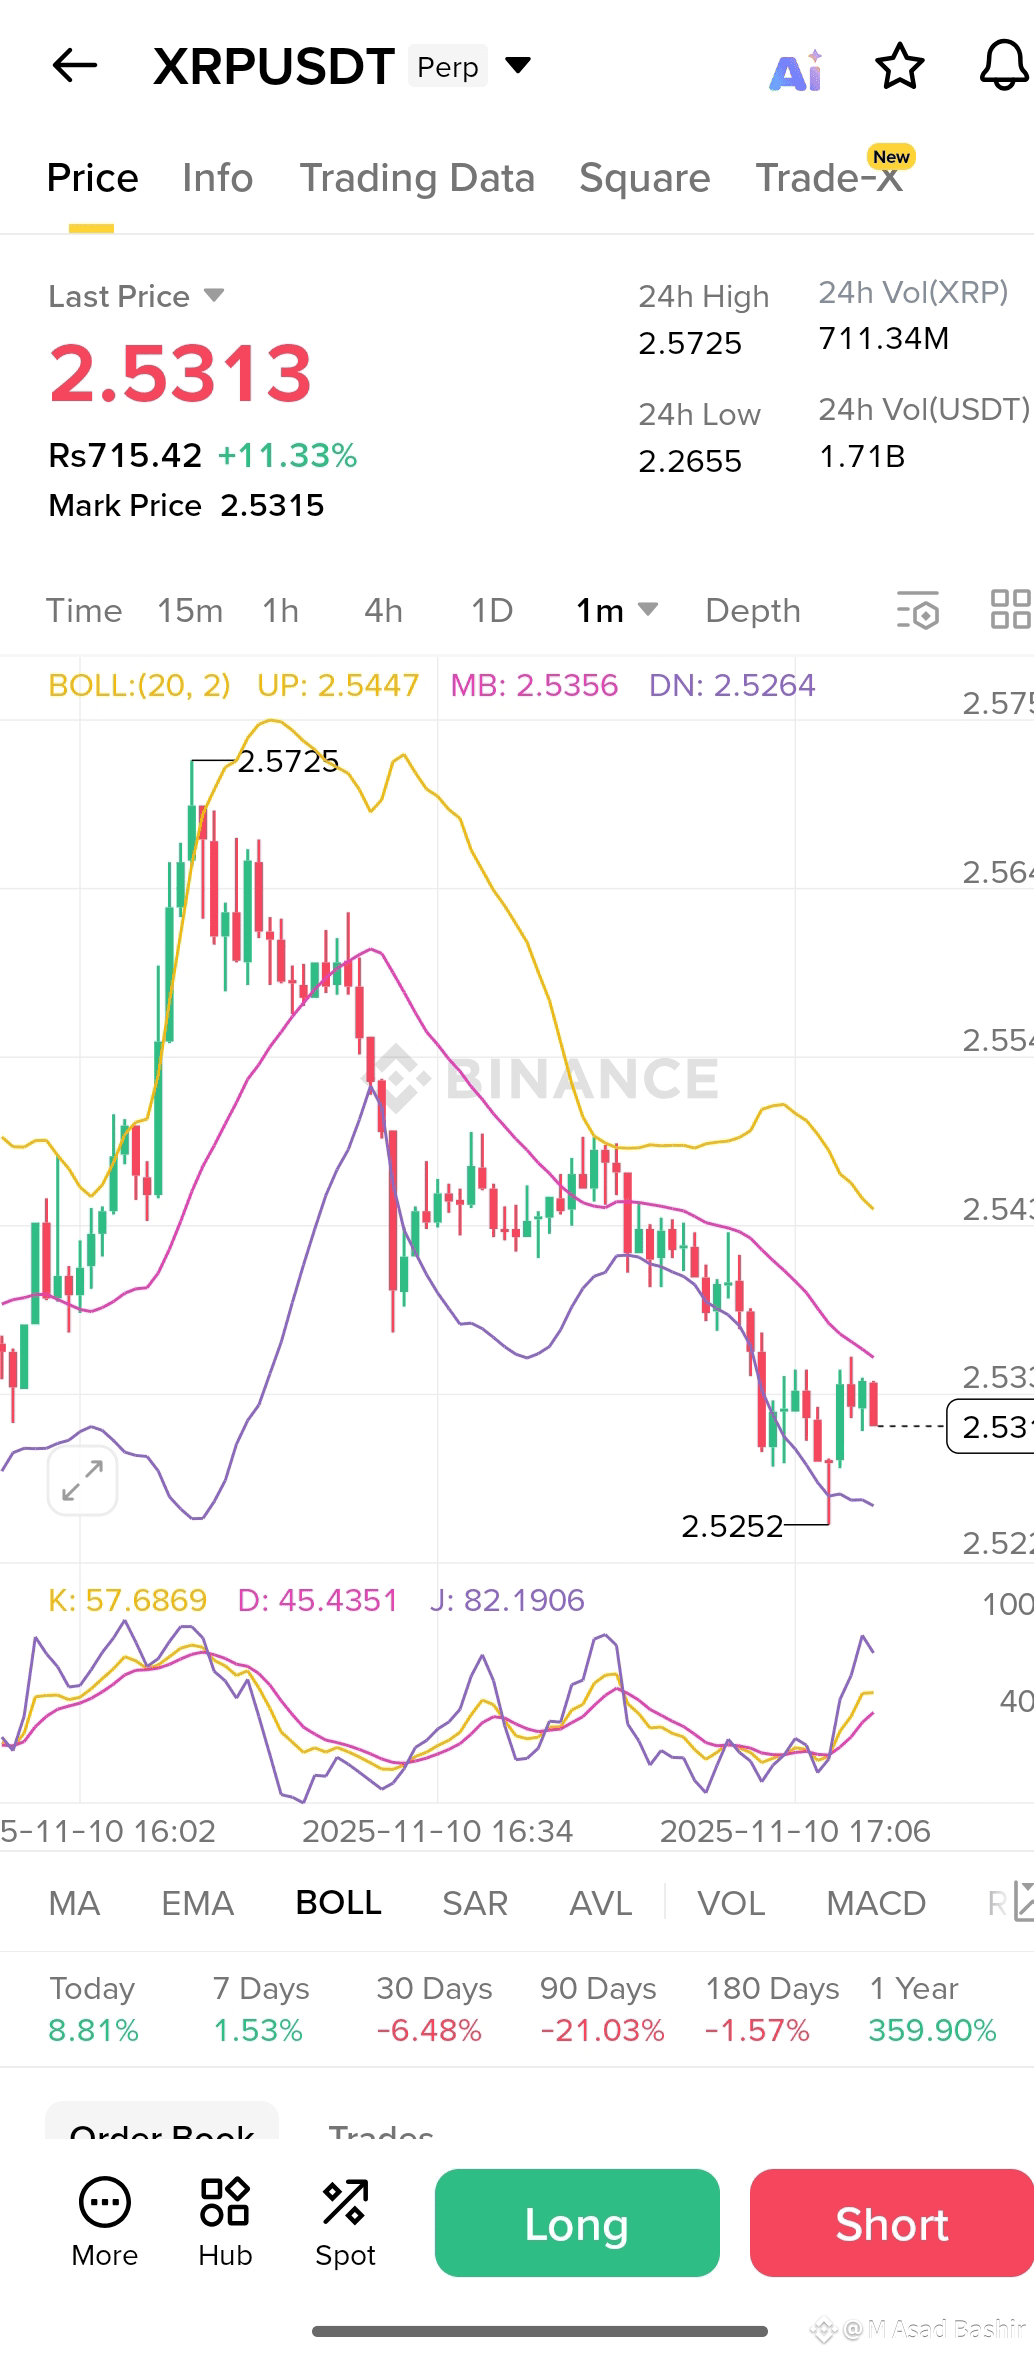Image resolution: width=1034 pixels, height=2355 pixels.
Task: Open the Square tab
Action: [x=645, y=178]
